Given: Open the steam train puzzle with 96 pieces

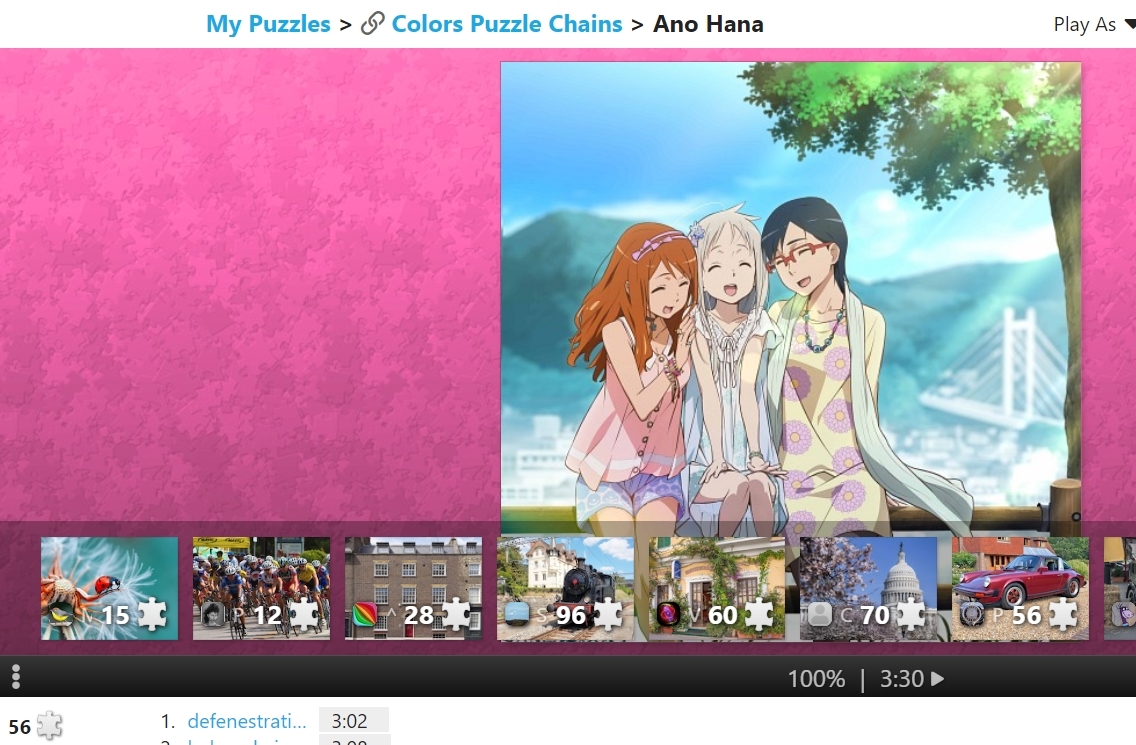Looking at the screenshot, I should [565, 588].
